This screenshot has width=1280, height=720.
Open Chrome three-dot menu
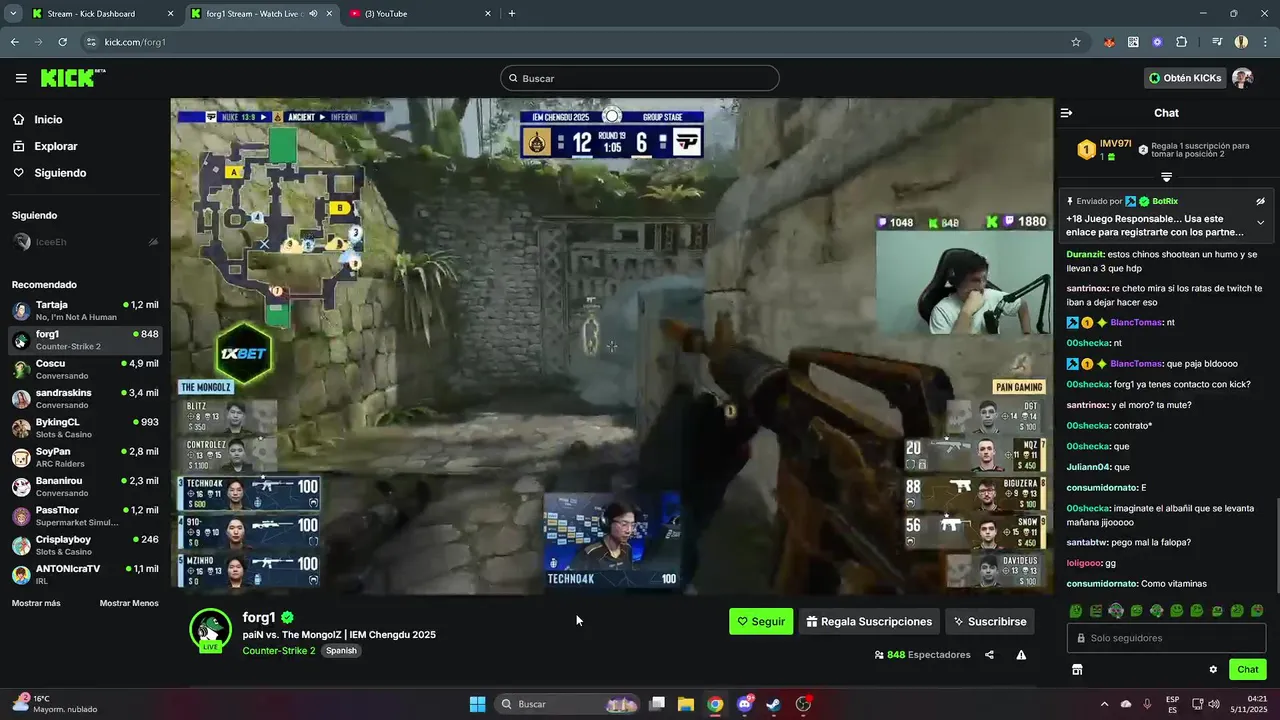(x=1265, y=42)
